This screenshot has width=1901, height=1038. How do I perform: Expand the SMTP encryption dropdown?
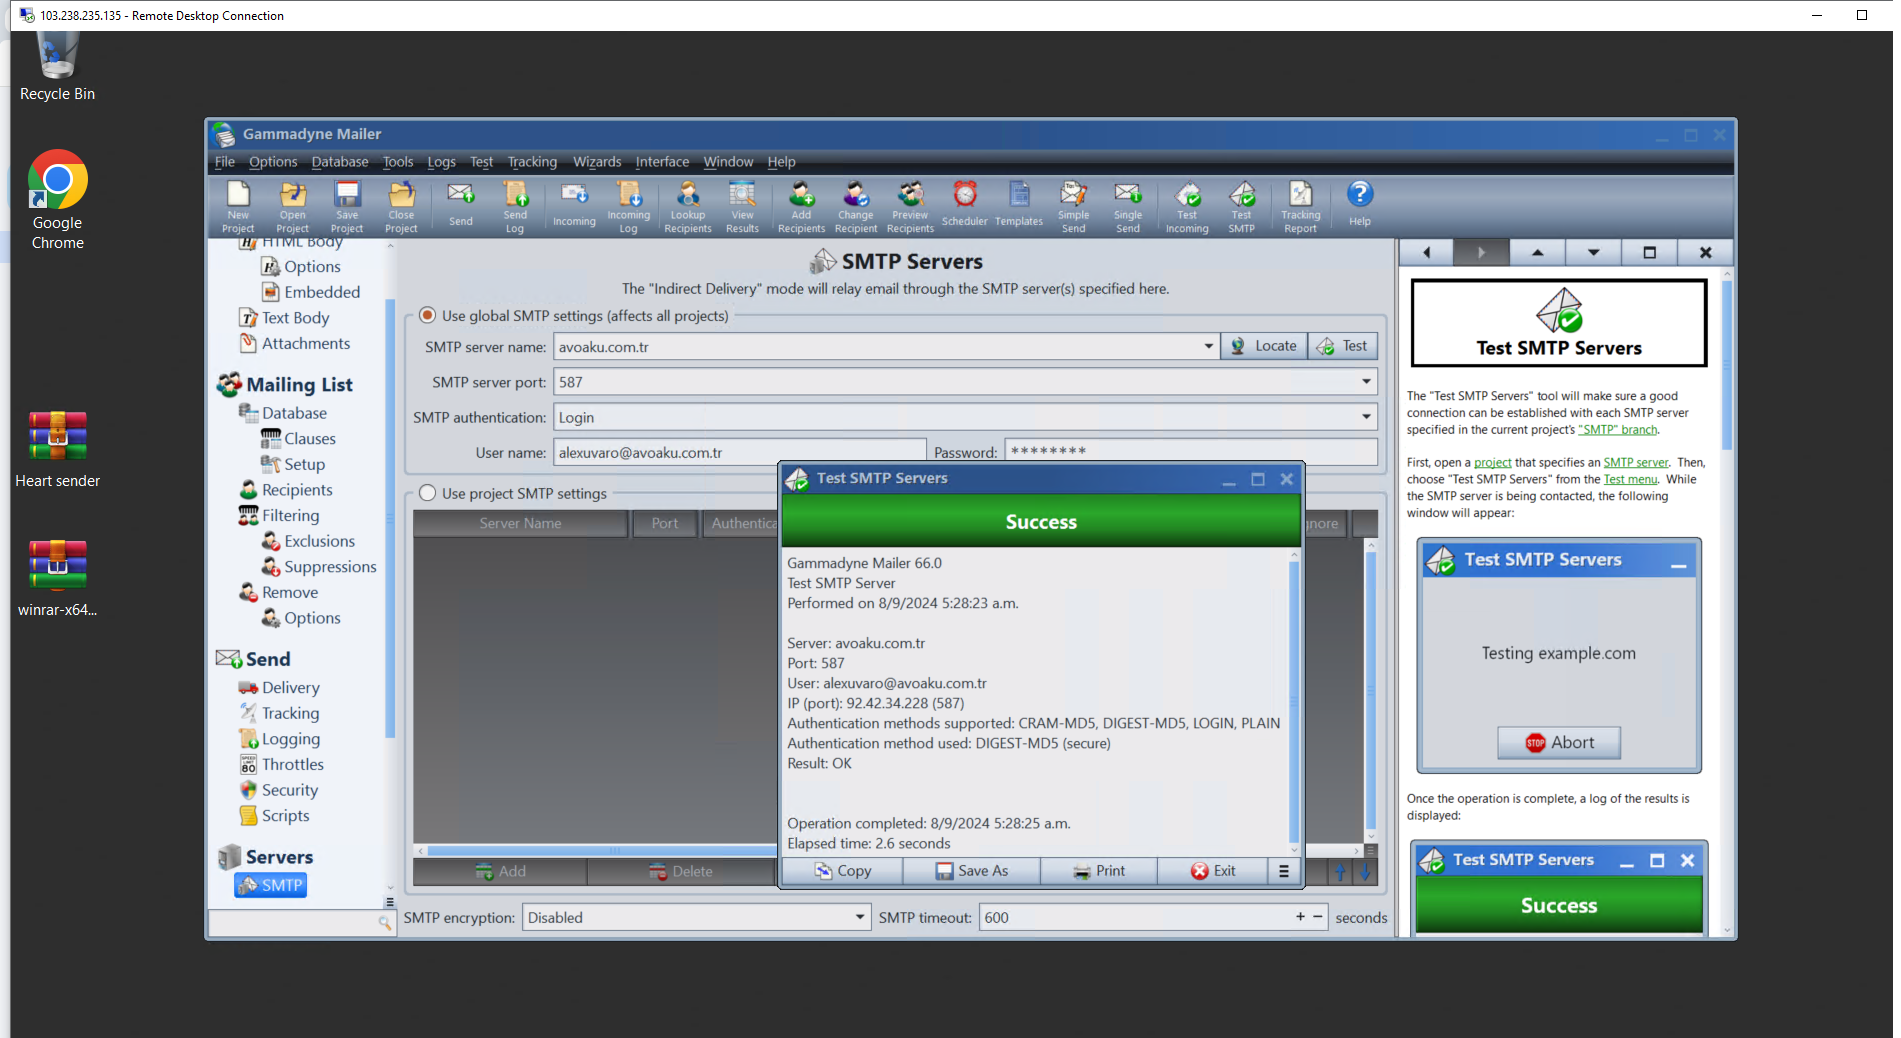coord(859,917)
